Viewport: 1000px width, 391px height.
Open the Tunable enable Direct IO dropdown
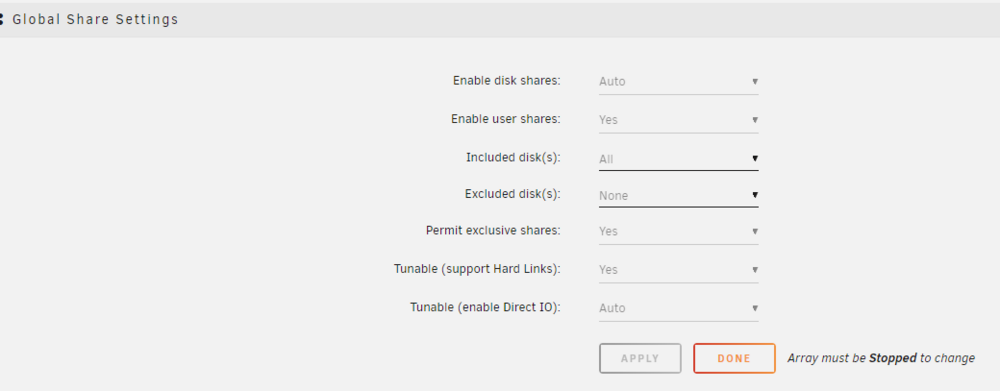pos(679,308)
